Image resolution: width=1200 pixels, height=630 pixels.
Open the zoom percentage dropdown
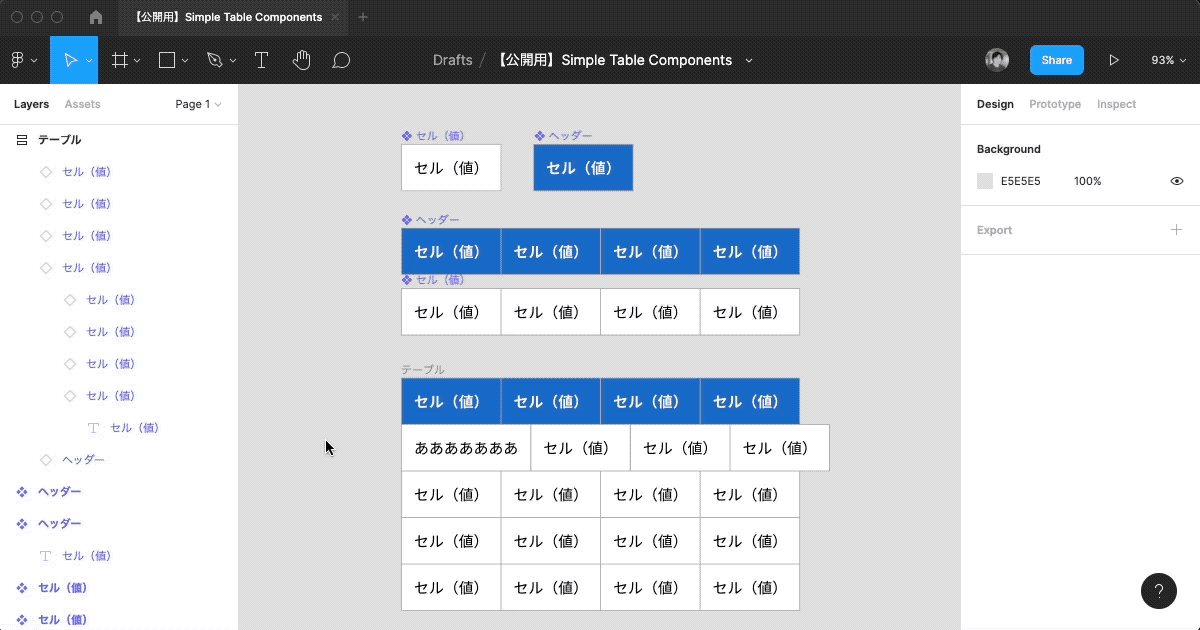(1167, 60)
